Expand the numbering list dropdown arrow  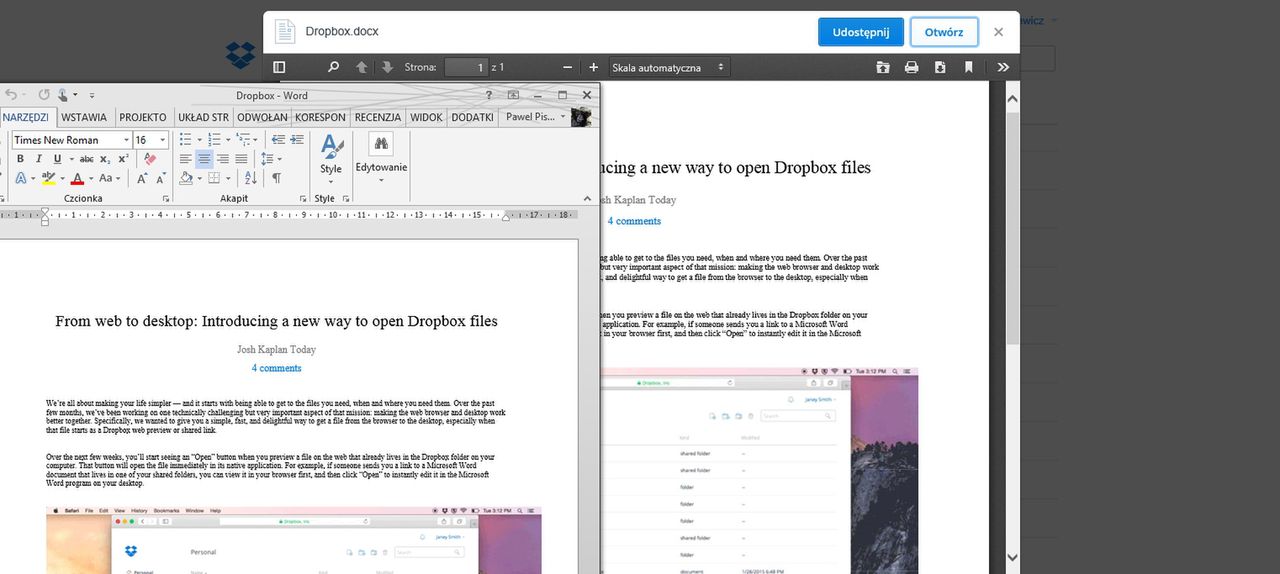click(228, 140)
